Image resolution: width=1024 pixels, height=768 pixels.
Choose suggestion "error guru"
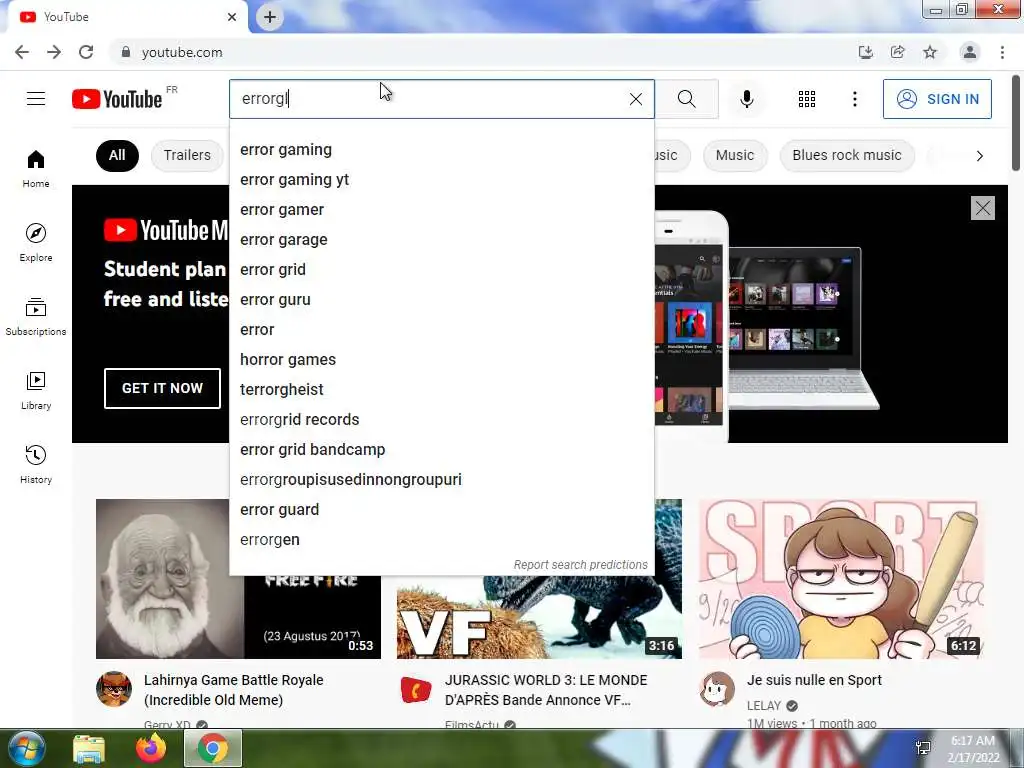pos(441,300)
